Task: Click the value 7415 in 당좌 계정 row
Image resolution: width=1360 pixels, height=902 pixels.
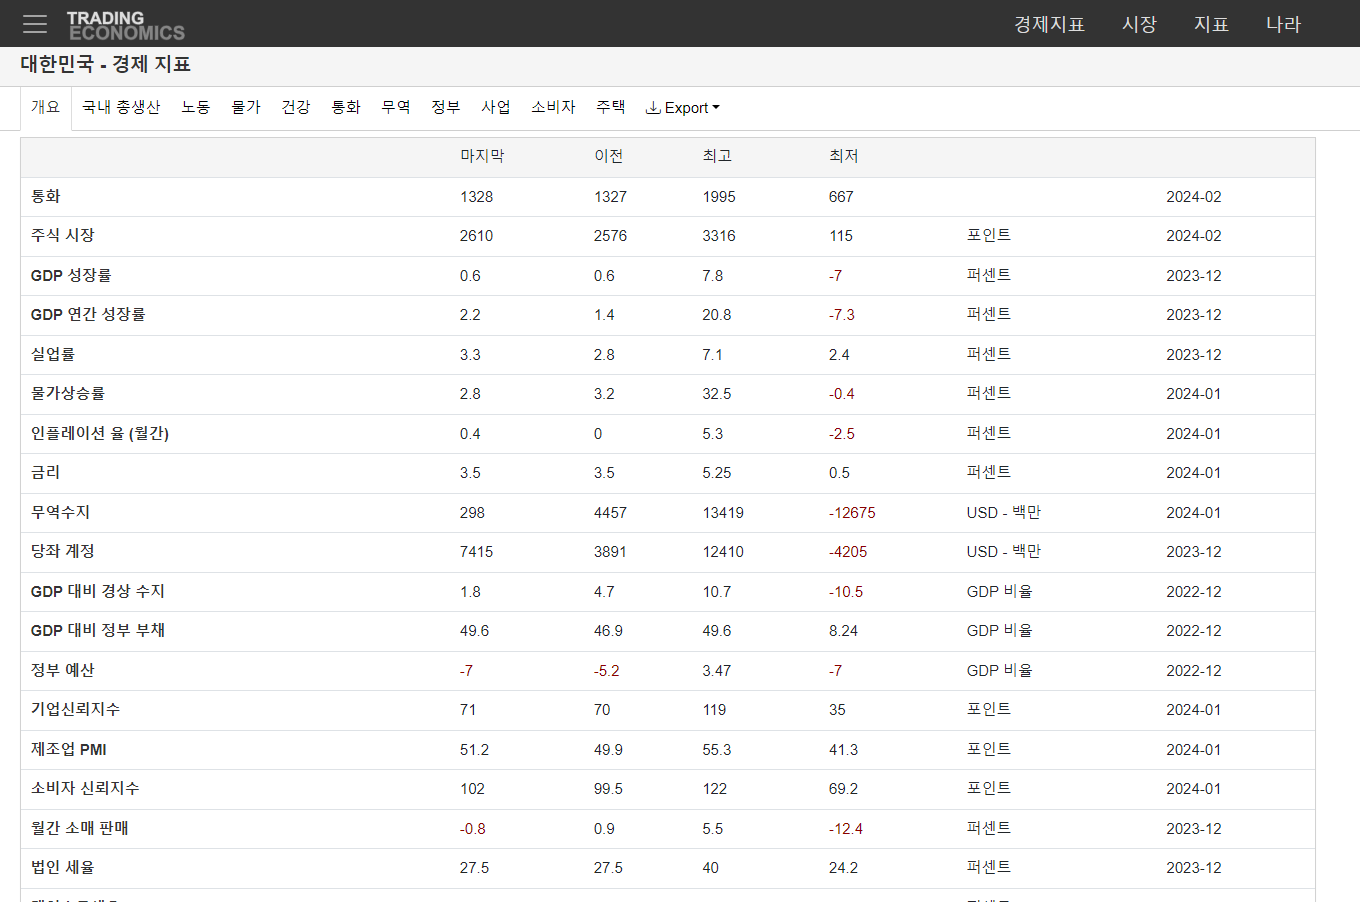Action: click(x=477, y=552)
